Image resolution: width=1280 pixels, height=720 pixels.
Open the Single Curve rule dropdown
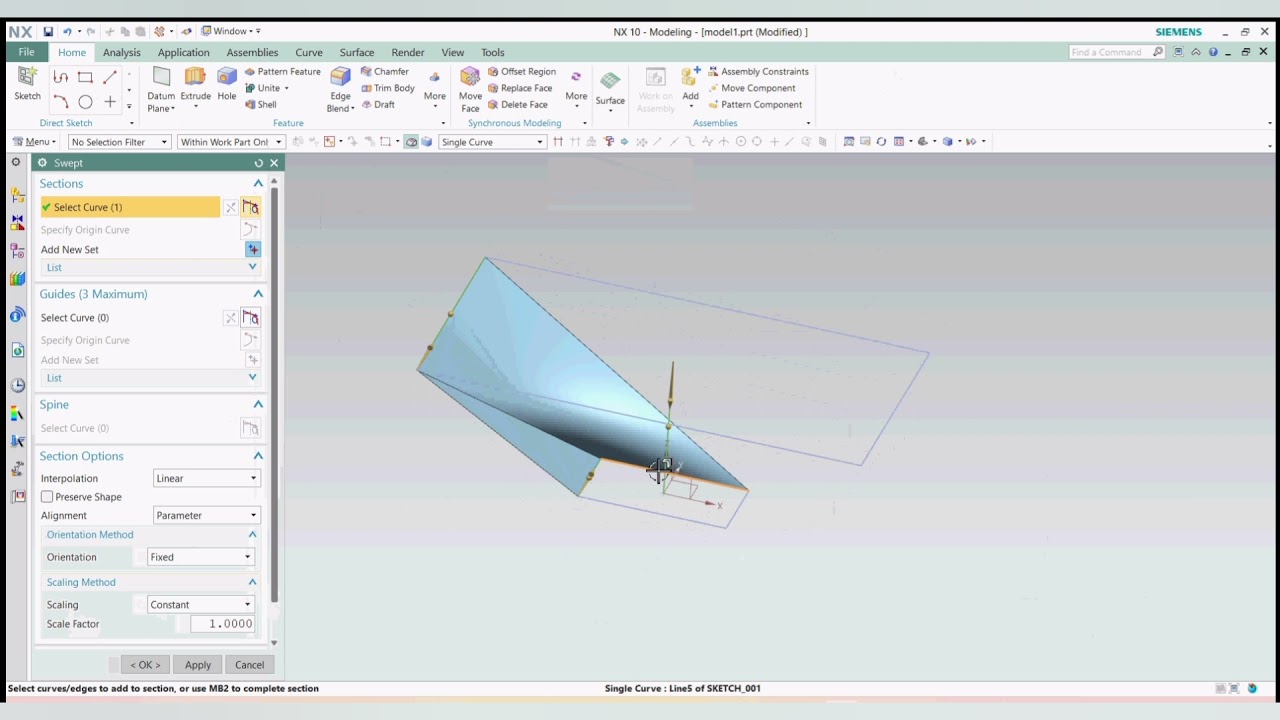[x=492, y=142]
